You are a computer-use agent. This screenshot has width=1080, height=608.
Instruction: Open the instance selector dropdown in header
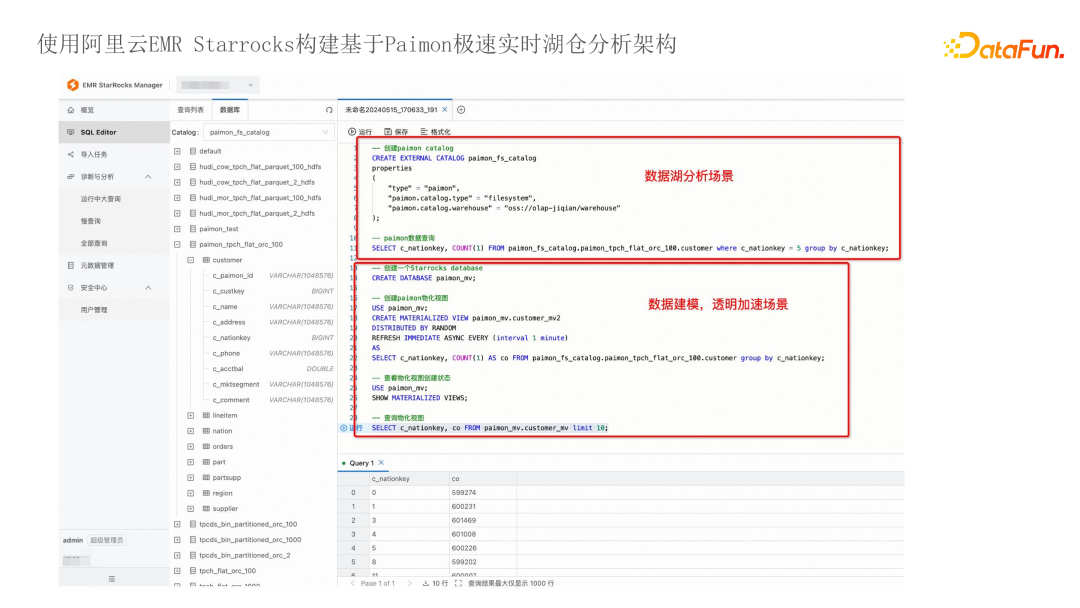tap(218, 85)
